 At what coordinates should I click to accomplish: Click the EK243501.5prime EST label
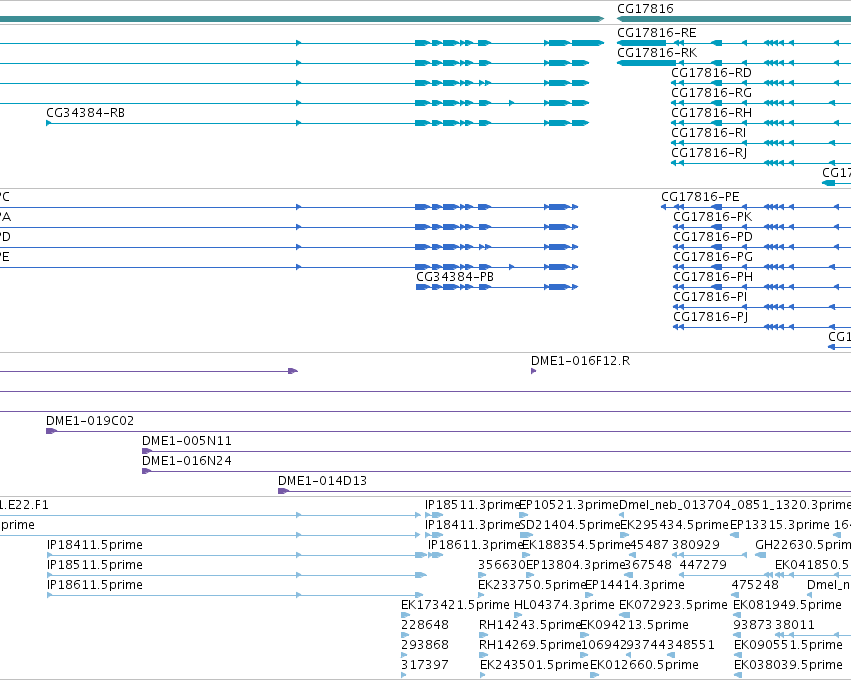tap(534, 665)
